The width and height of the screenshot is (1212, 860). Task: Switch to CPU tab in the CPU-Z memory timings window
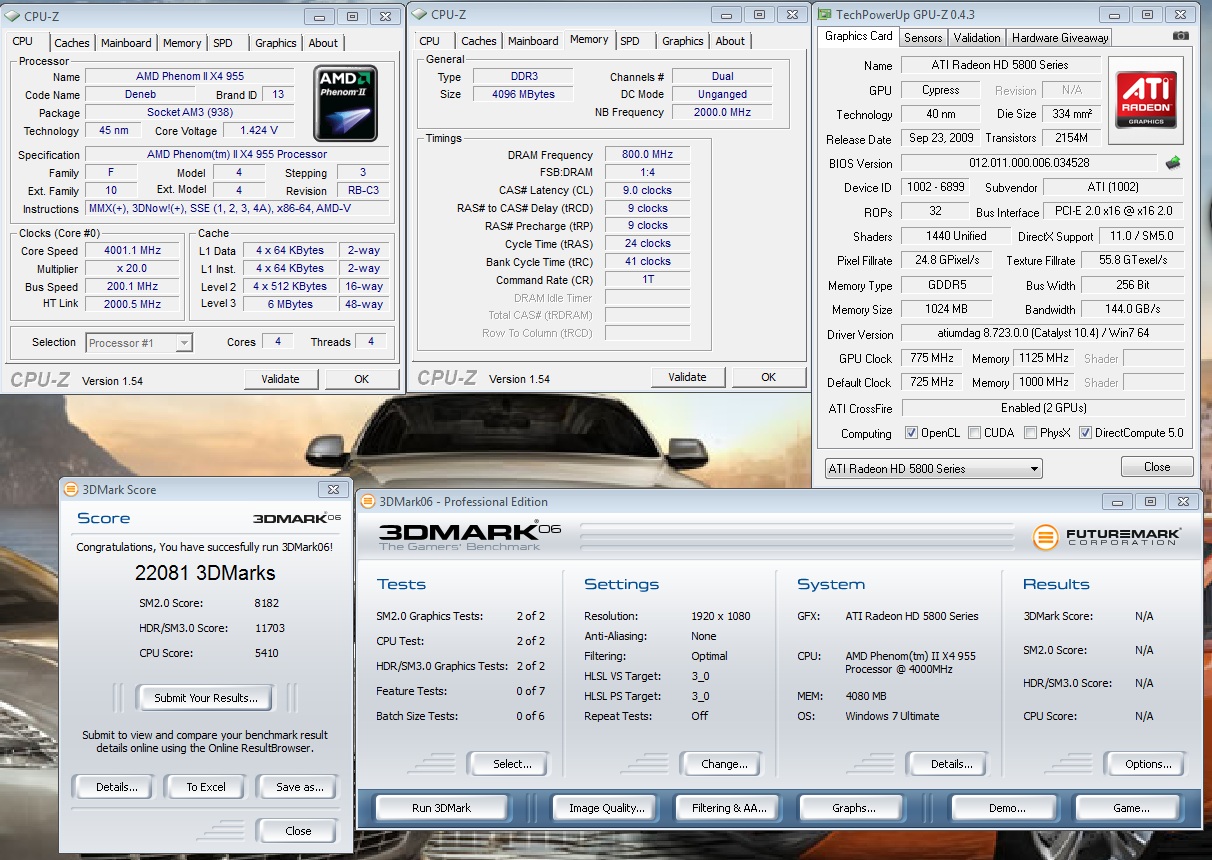430,41
